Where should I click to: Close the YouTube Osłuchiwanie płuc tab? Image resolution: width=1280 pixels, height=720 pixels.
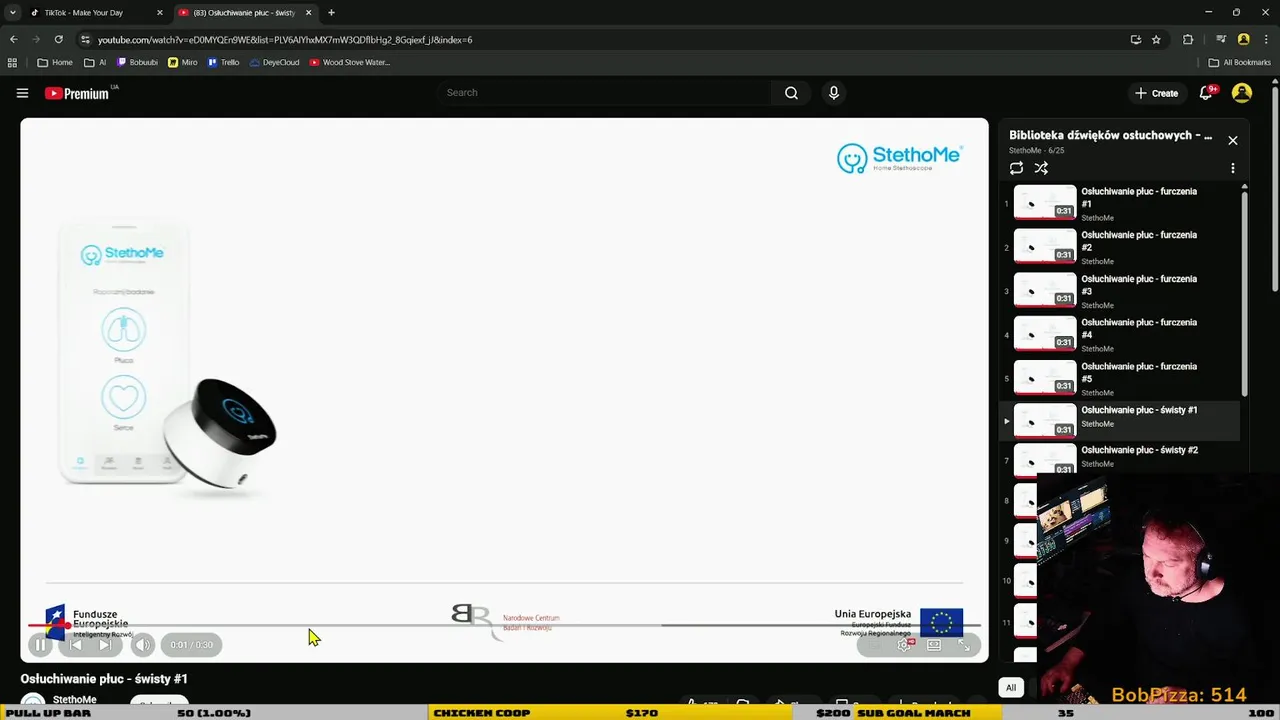coord(308,13)
